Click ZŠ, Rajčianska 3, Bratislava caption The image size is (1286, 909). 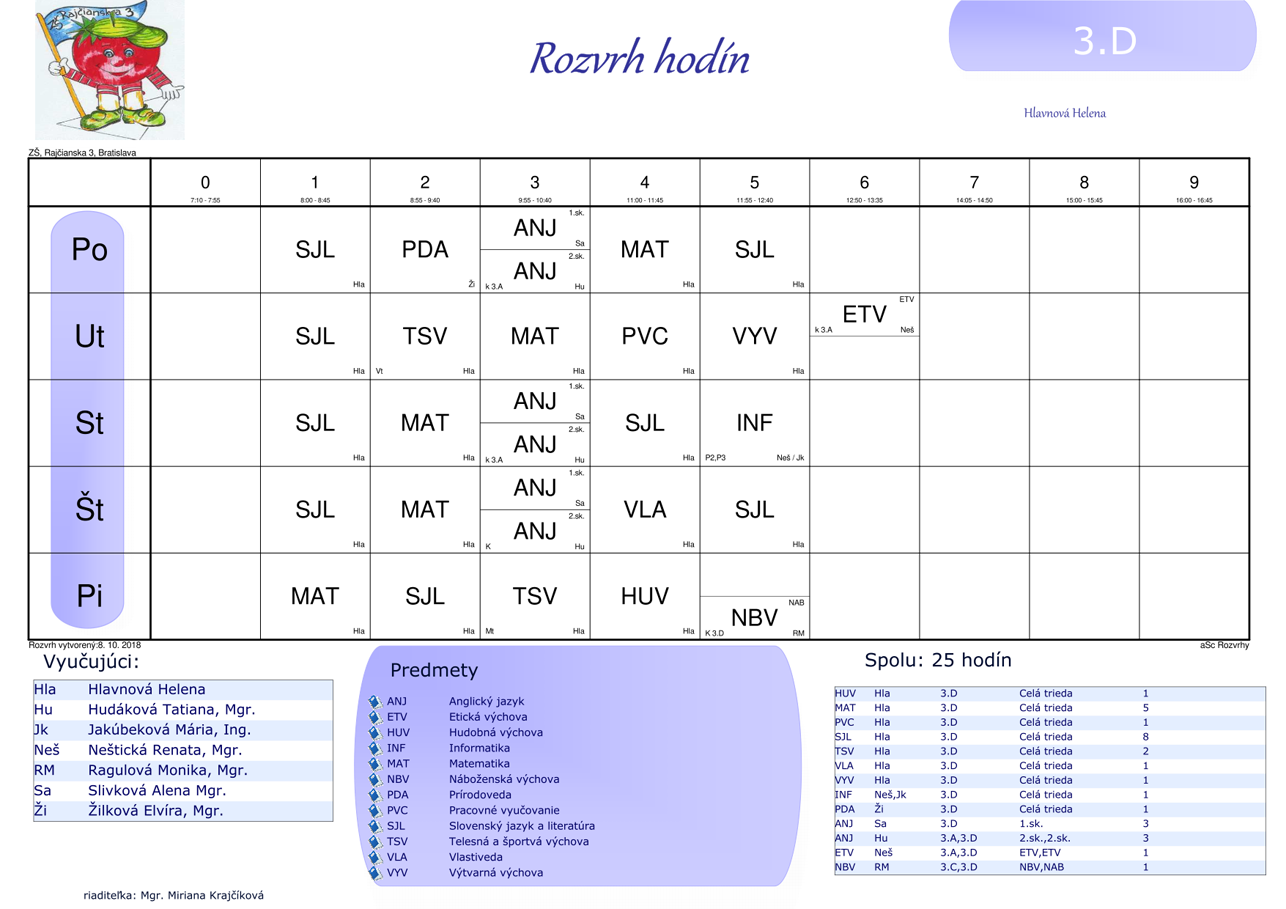pyautogui.click(x=82, y=153)
